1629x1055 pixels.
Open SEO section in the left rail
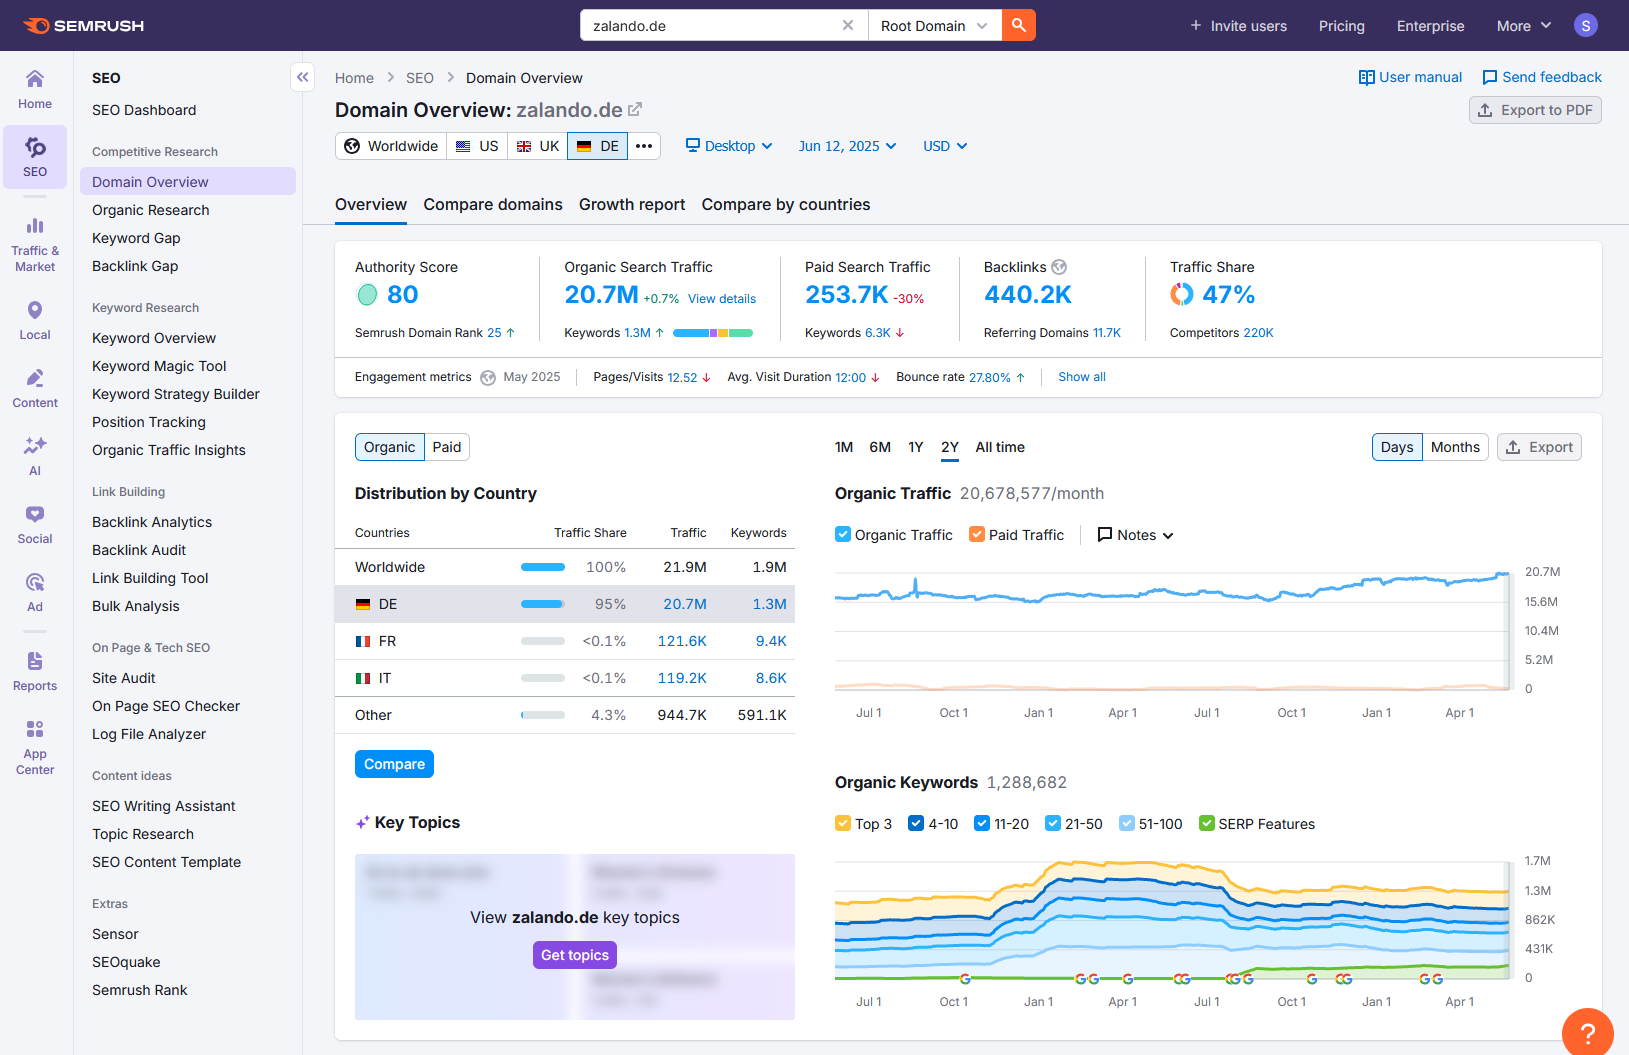[35, 157]
